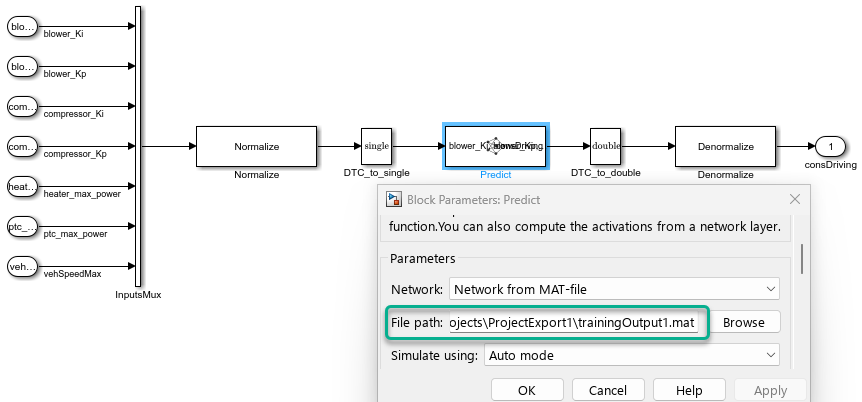Close the Block Parameters dialog
The image size is (862, 402).
point(795,199)
